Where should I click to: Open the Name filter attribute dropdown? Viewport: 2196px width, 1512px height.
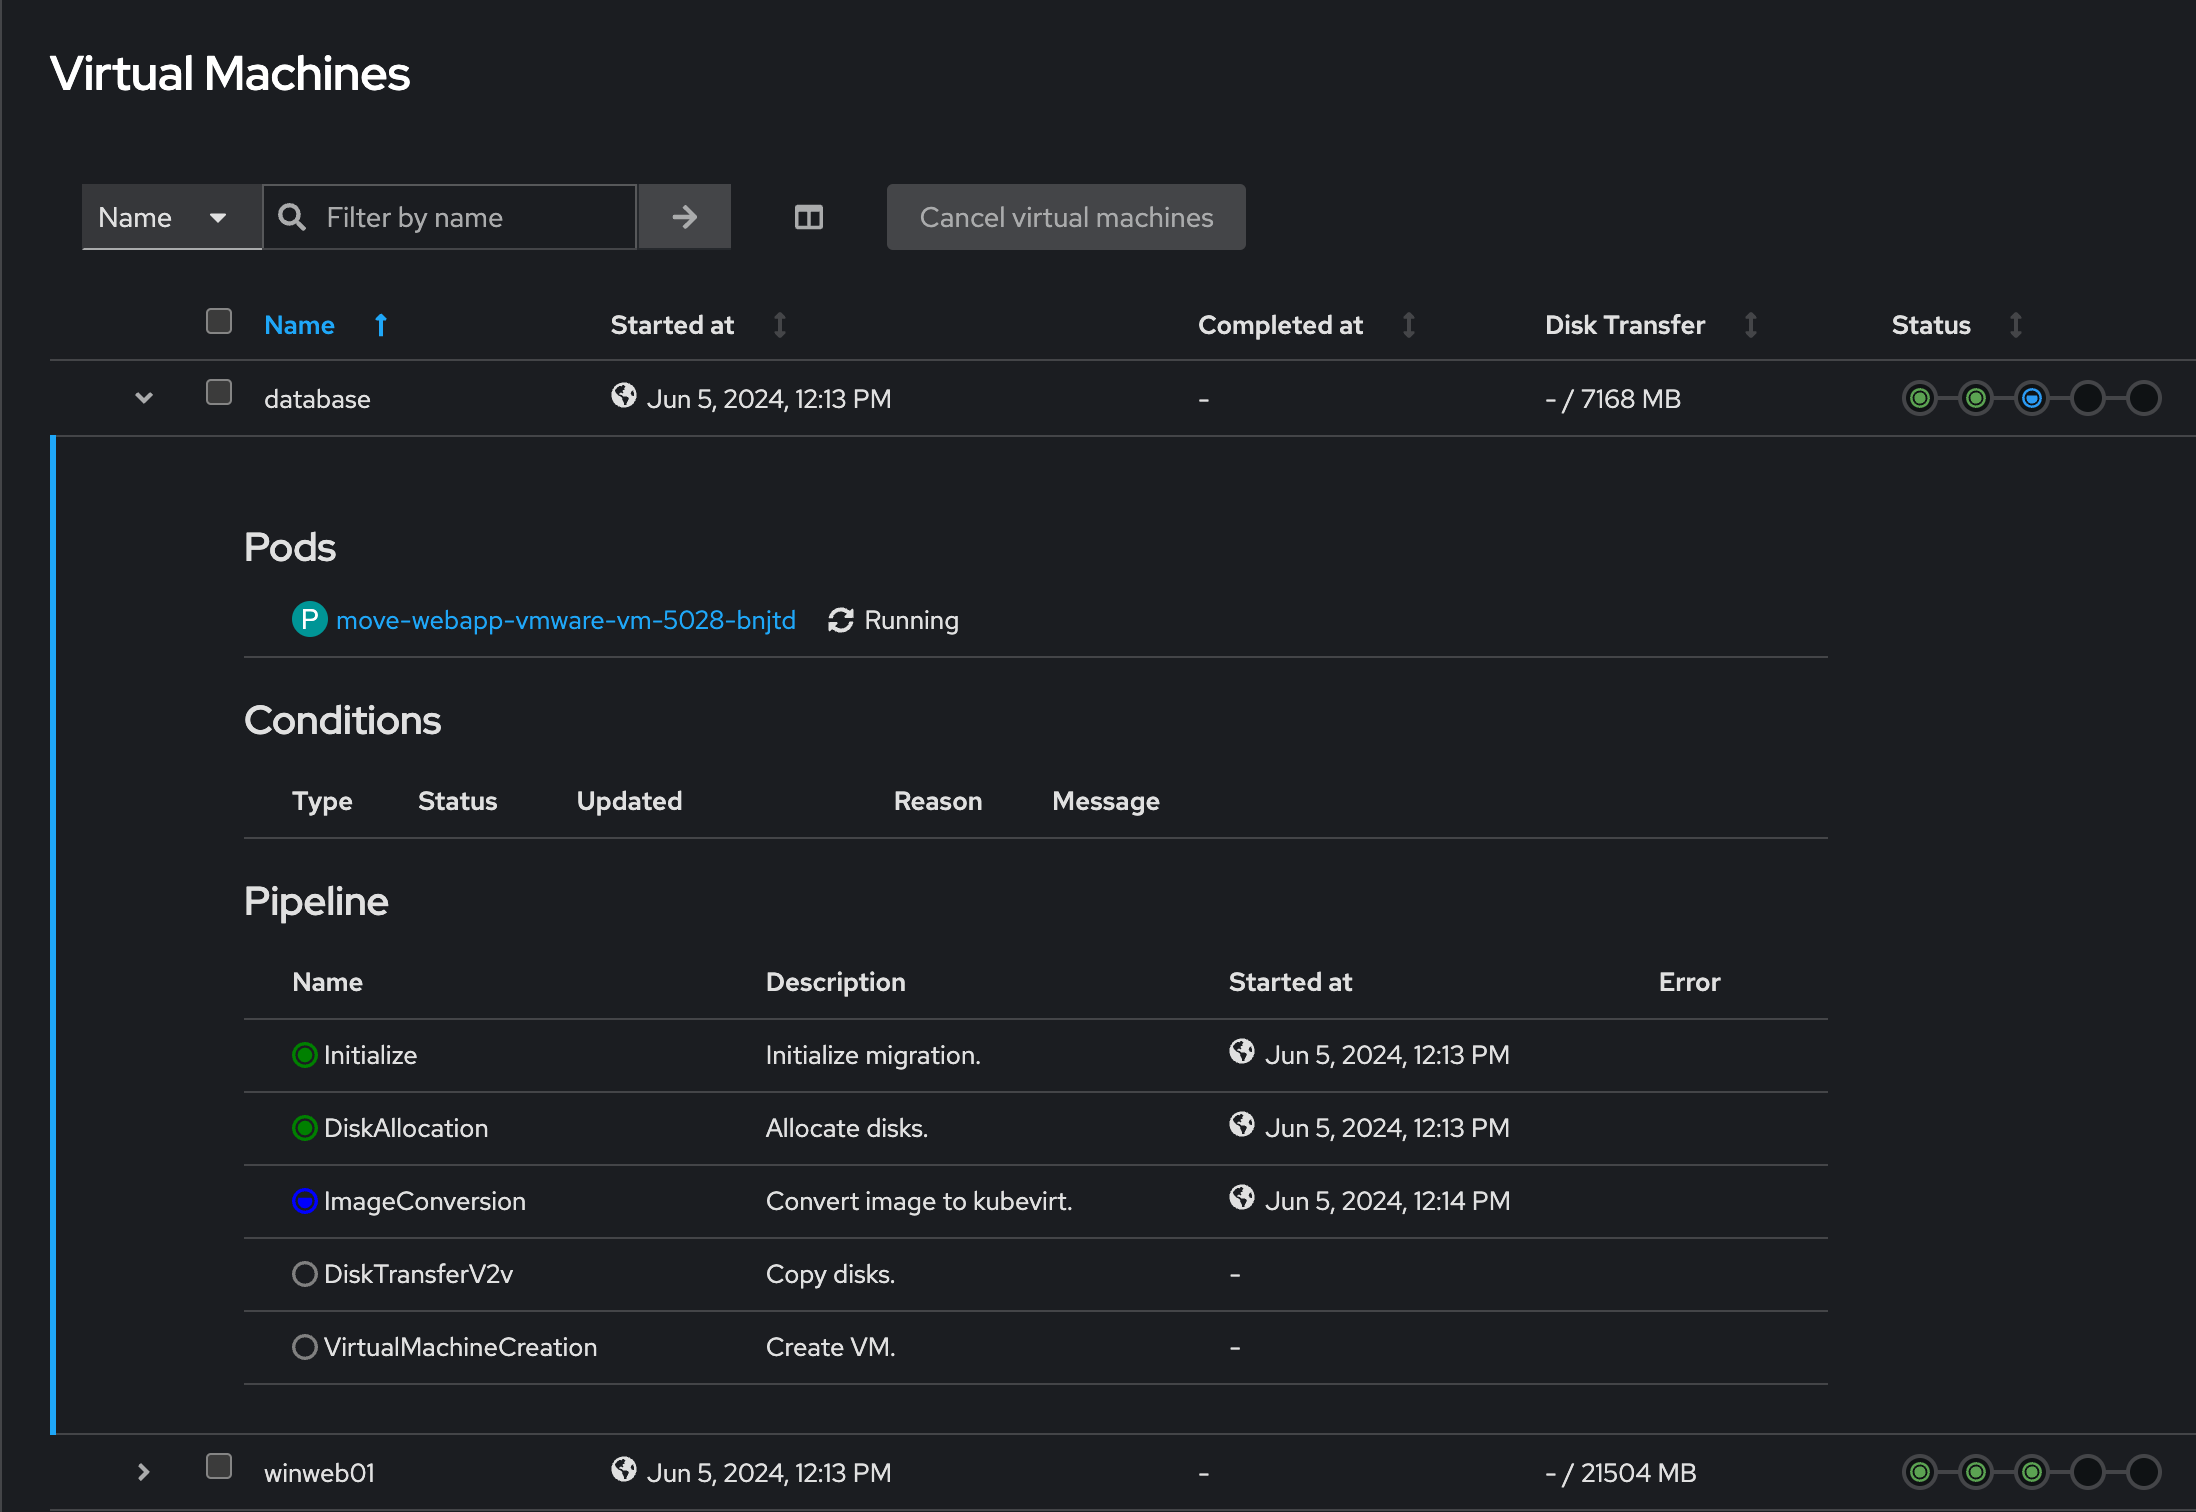(x=171, y=217)
